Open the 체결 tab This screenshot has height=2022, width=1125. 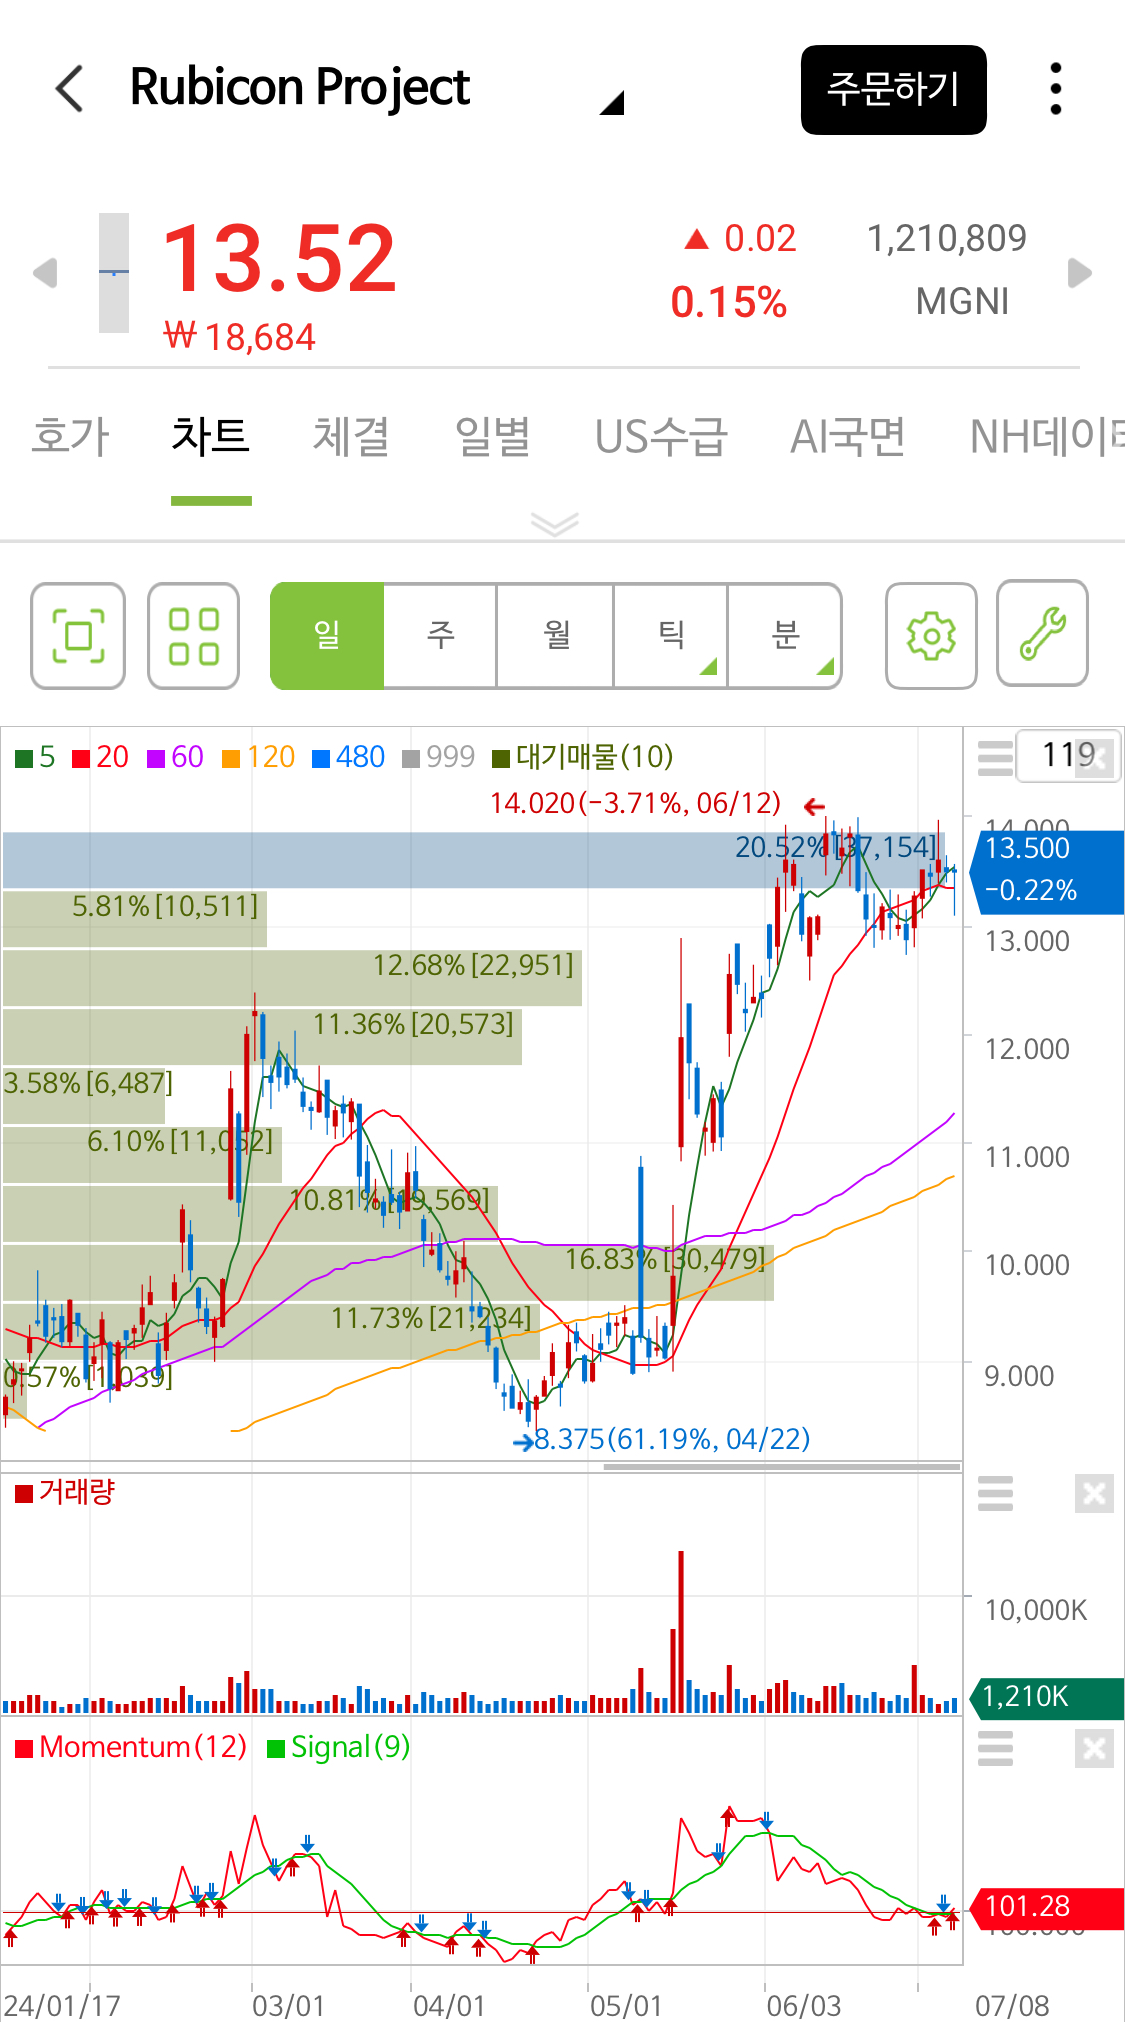click(x=351, y=437)
